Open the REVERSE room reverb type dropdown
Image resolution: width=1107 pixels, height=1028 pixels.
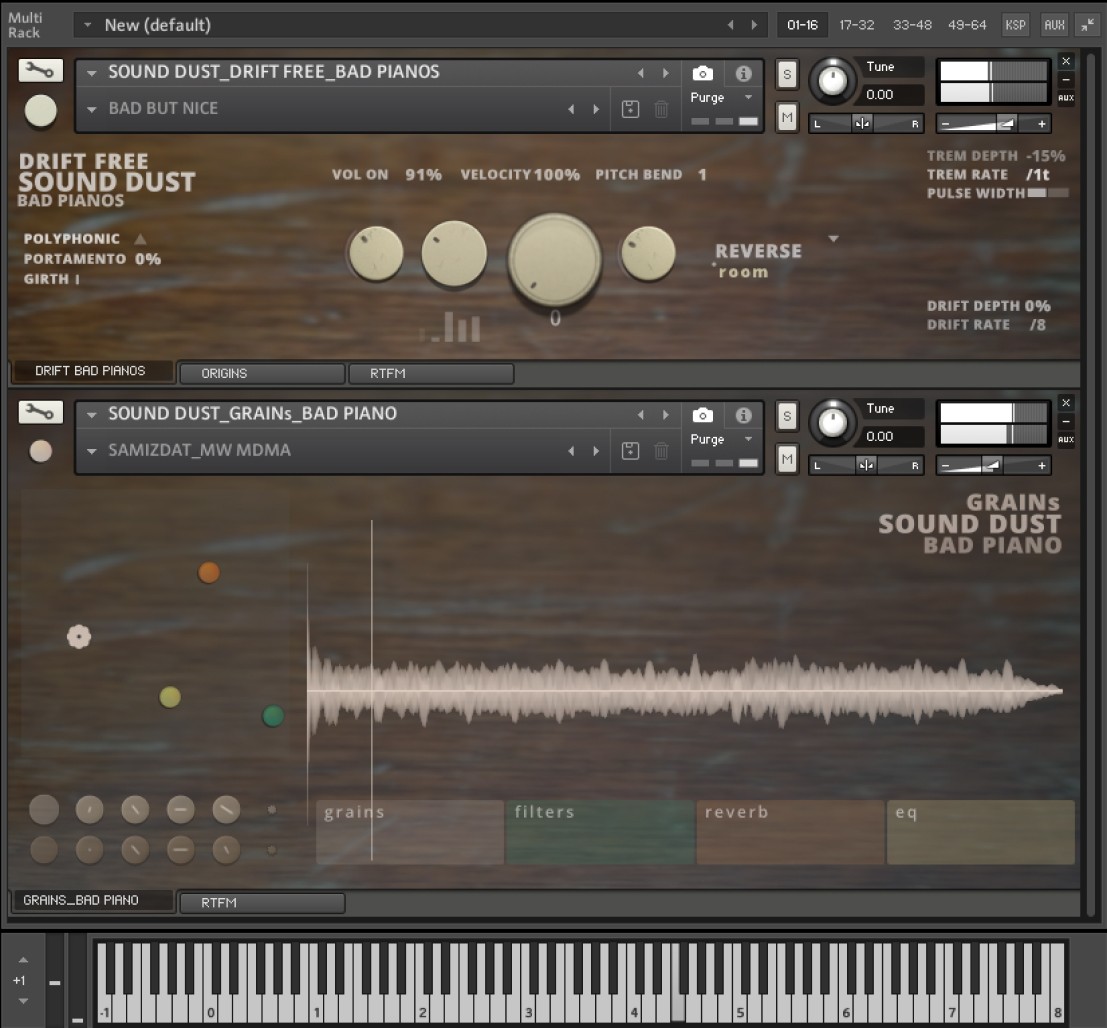pos(834,239)
